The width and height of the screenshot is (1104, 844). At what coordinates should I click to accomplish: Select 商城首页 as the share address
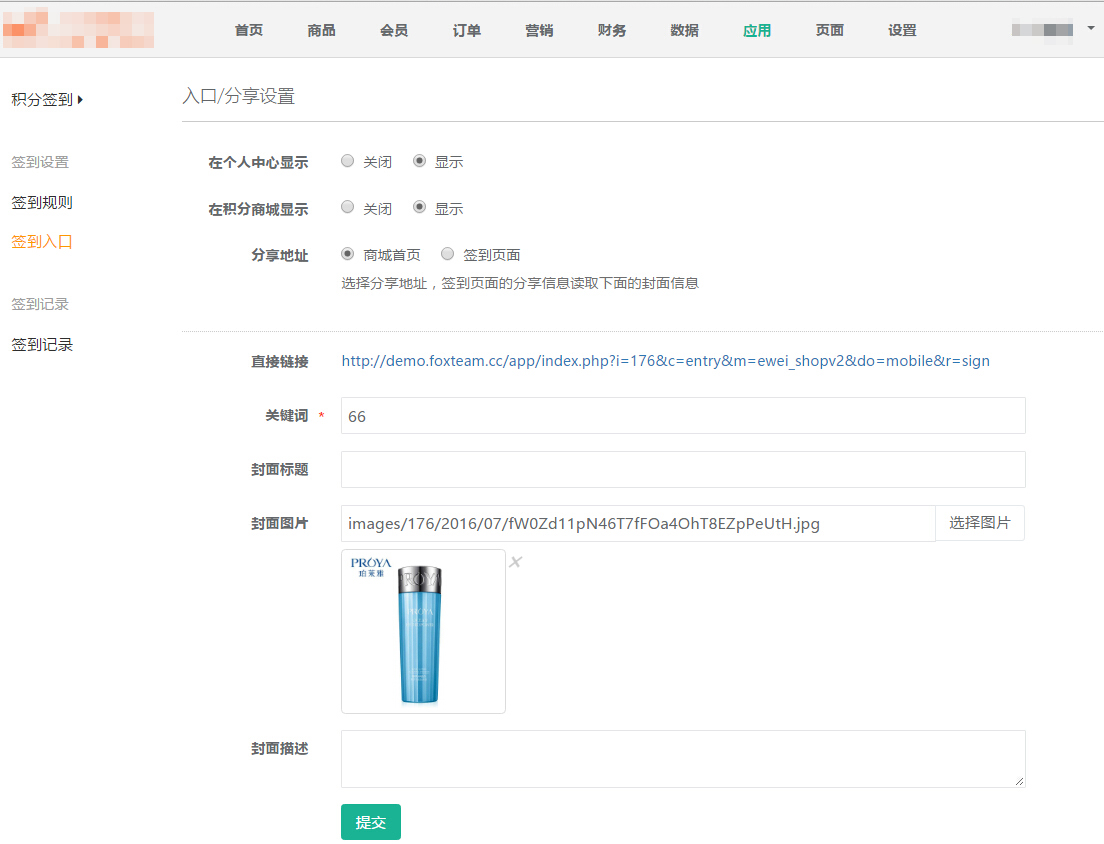tap(348, 254)
